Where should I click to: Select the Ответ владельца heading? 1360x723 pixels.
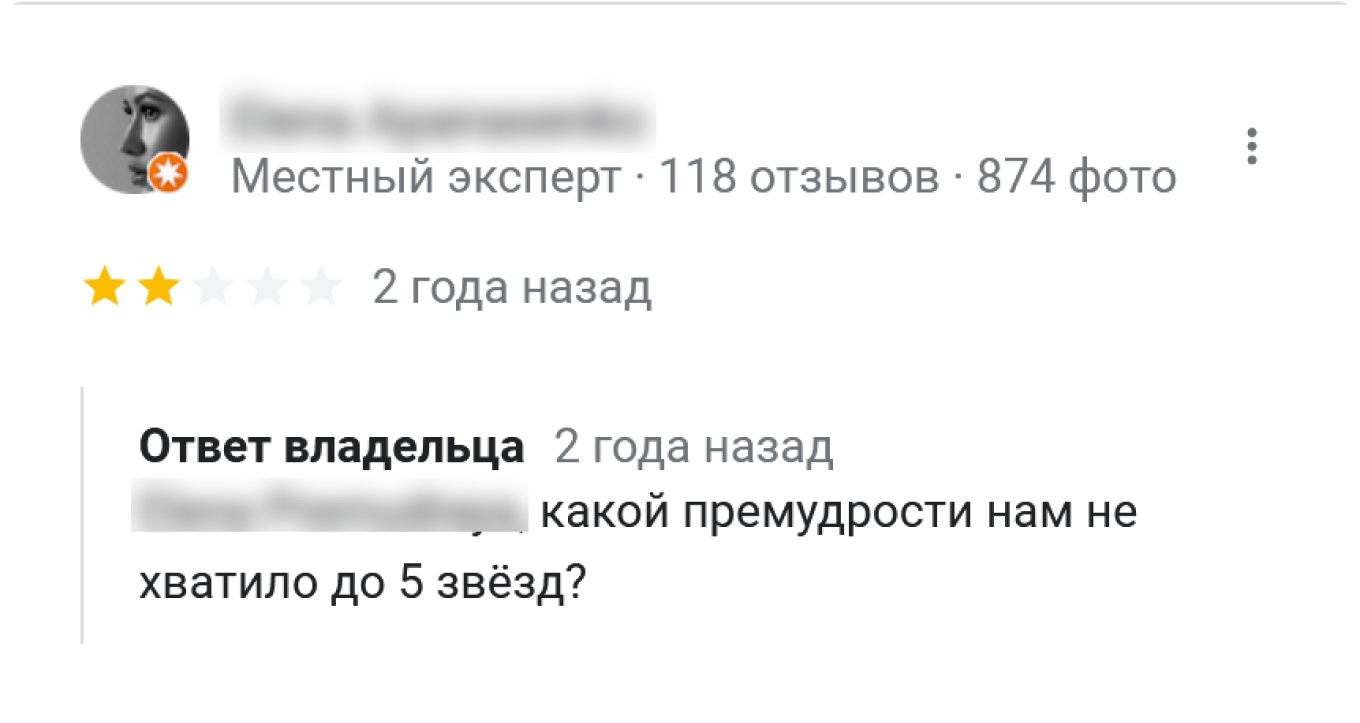[332, 447]
